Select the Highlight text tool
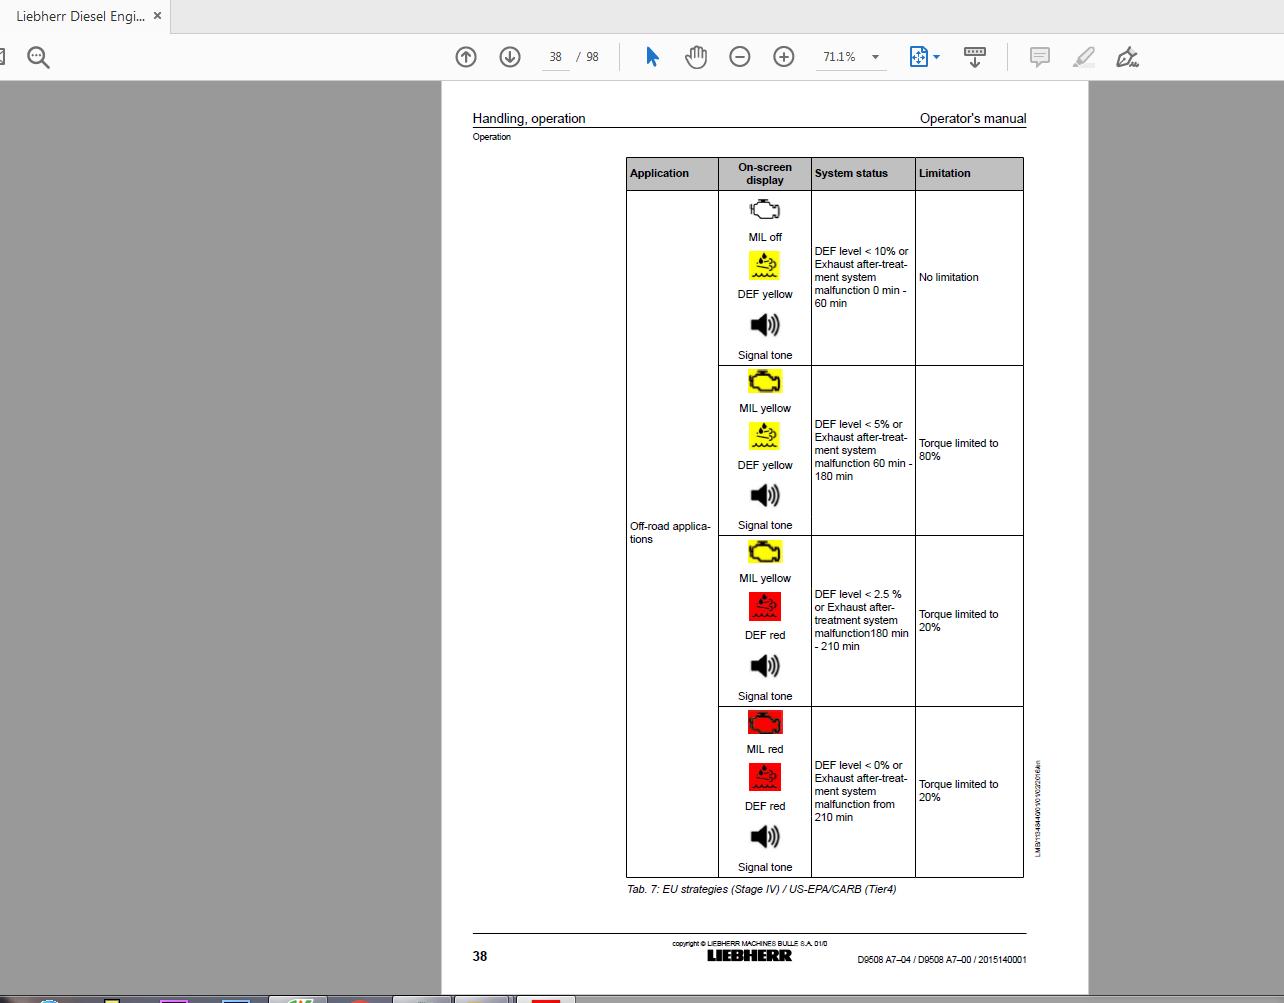1284x1003 pixels. (1083, 57)
